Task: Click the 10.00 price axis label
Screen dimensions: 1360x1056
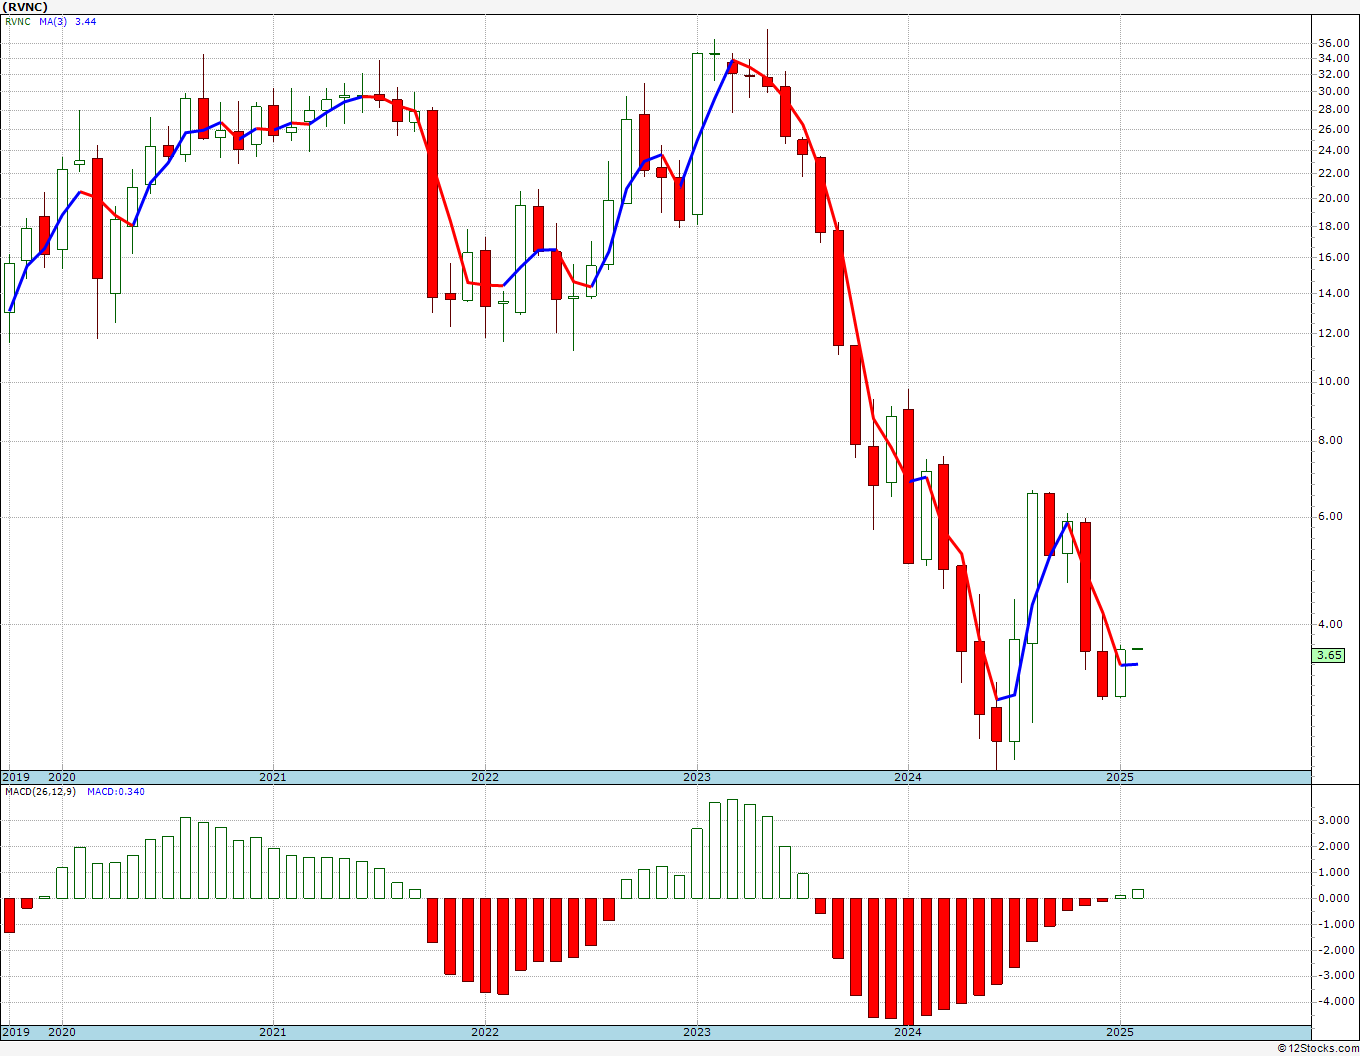Action: pos(1332,381)
